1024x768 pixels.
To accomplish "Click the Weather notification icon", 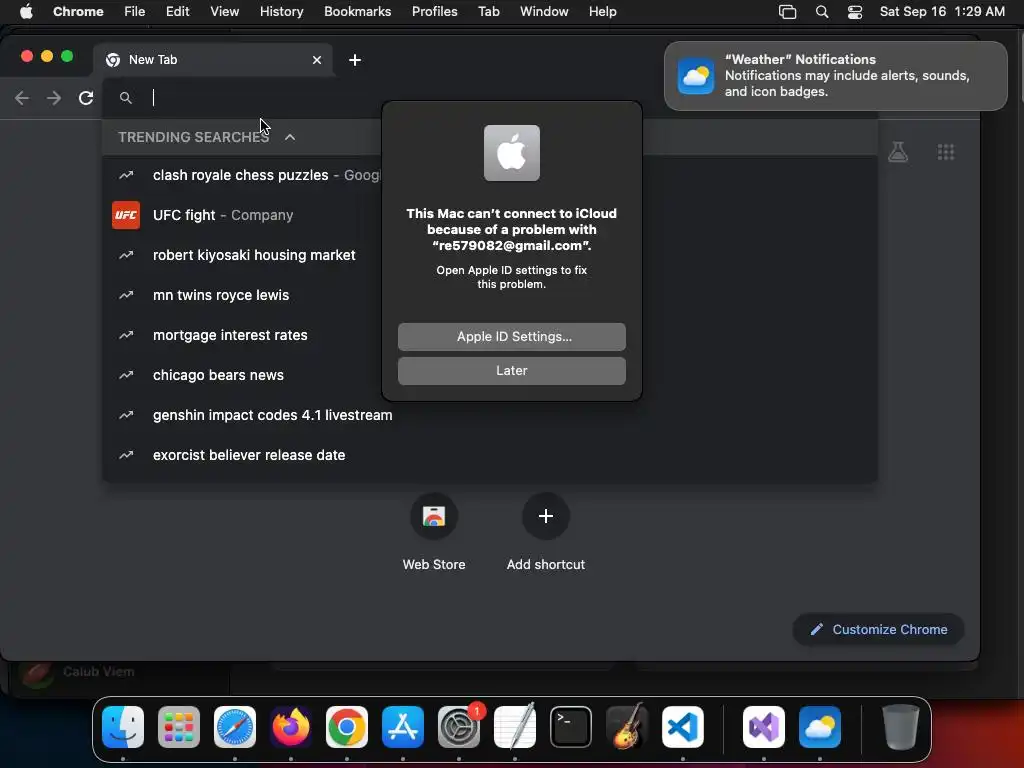I will pos(696,76).
